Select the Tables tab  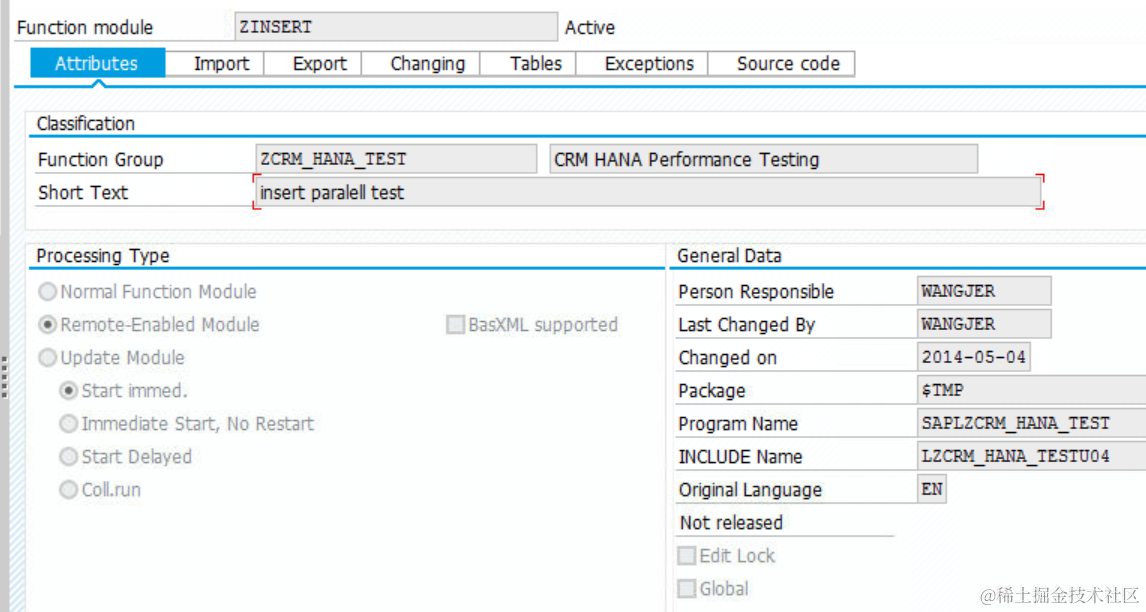(535, 64)
